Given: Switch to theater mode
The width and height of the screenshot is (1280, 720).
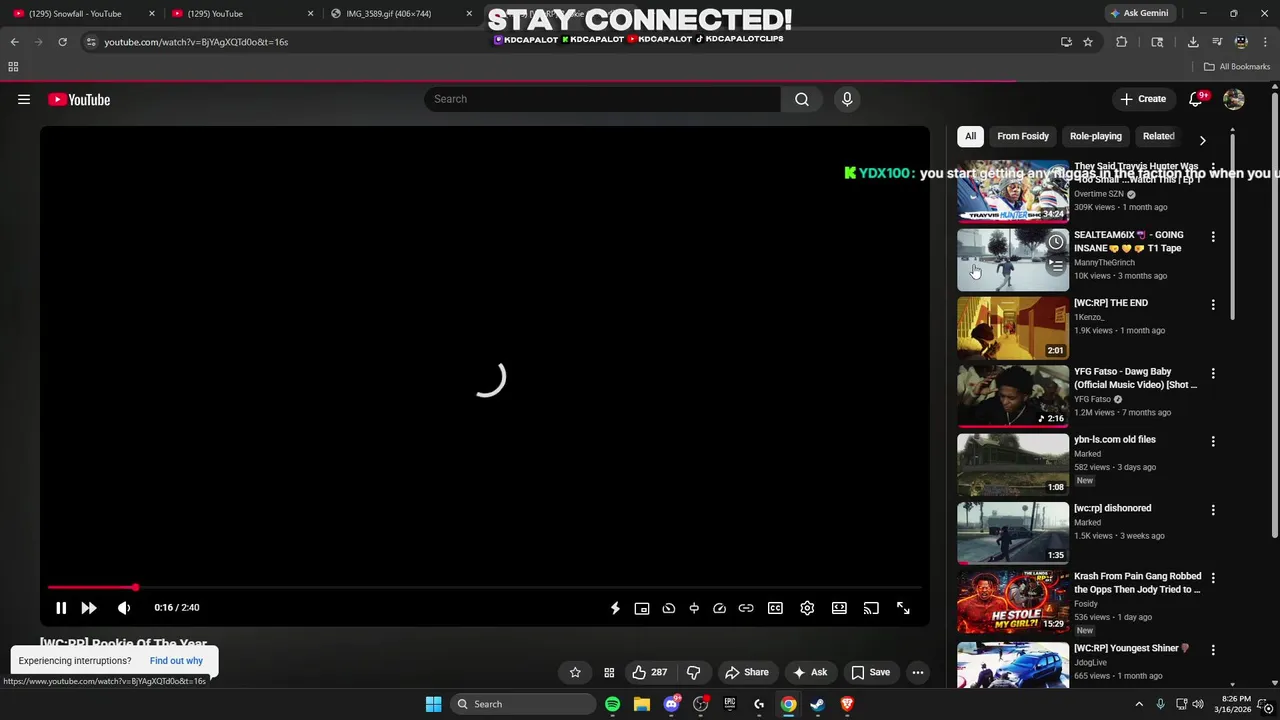Looking at the screenshot, I should [x=839, y=608].
